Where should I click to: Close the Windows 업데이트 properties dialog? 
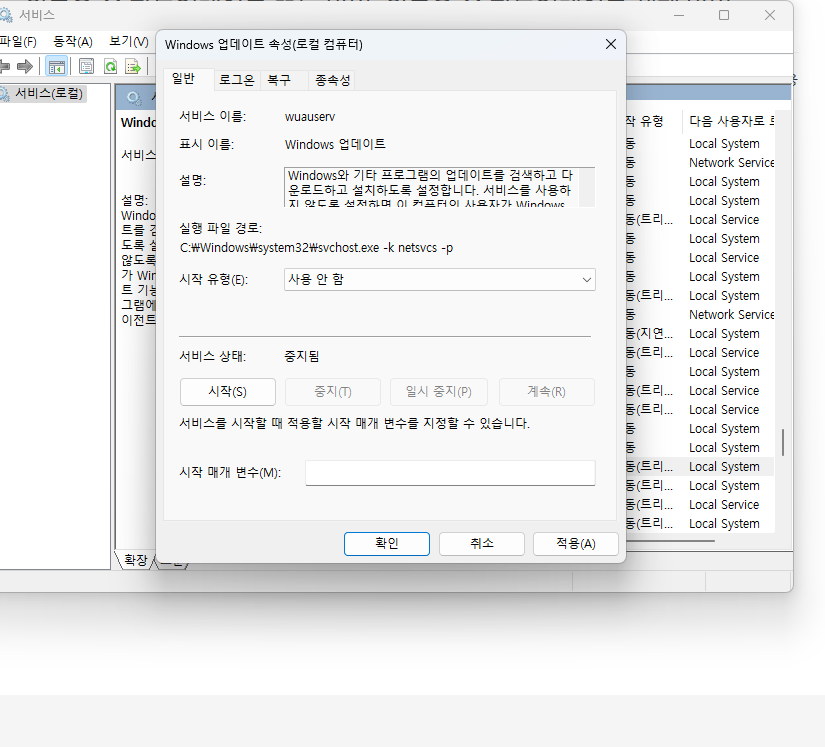click(x=610, y=44)
